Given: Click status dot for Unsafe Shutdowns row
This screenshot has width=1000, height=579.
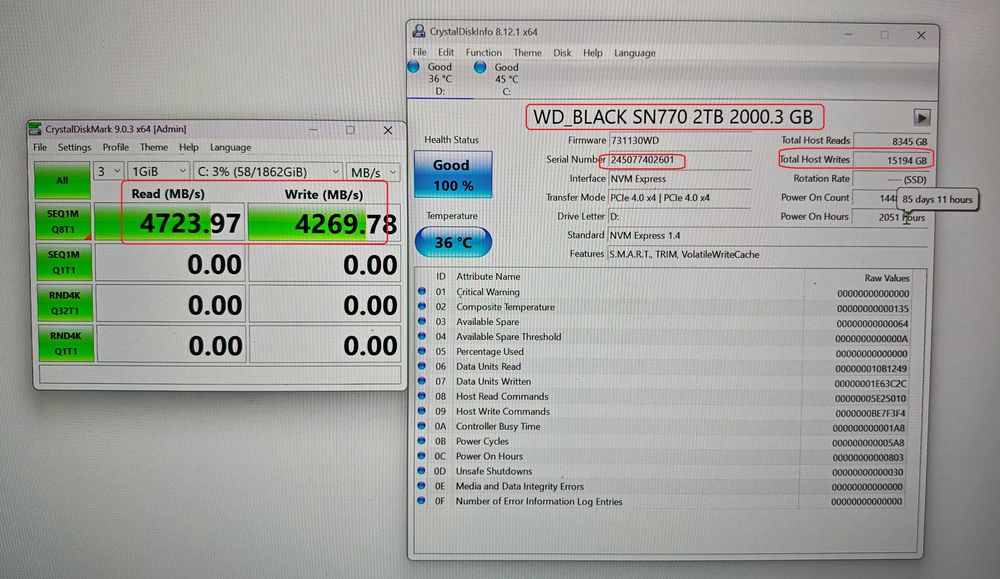Looking at the screenshot, I should [422, 471].
